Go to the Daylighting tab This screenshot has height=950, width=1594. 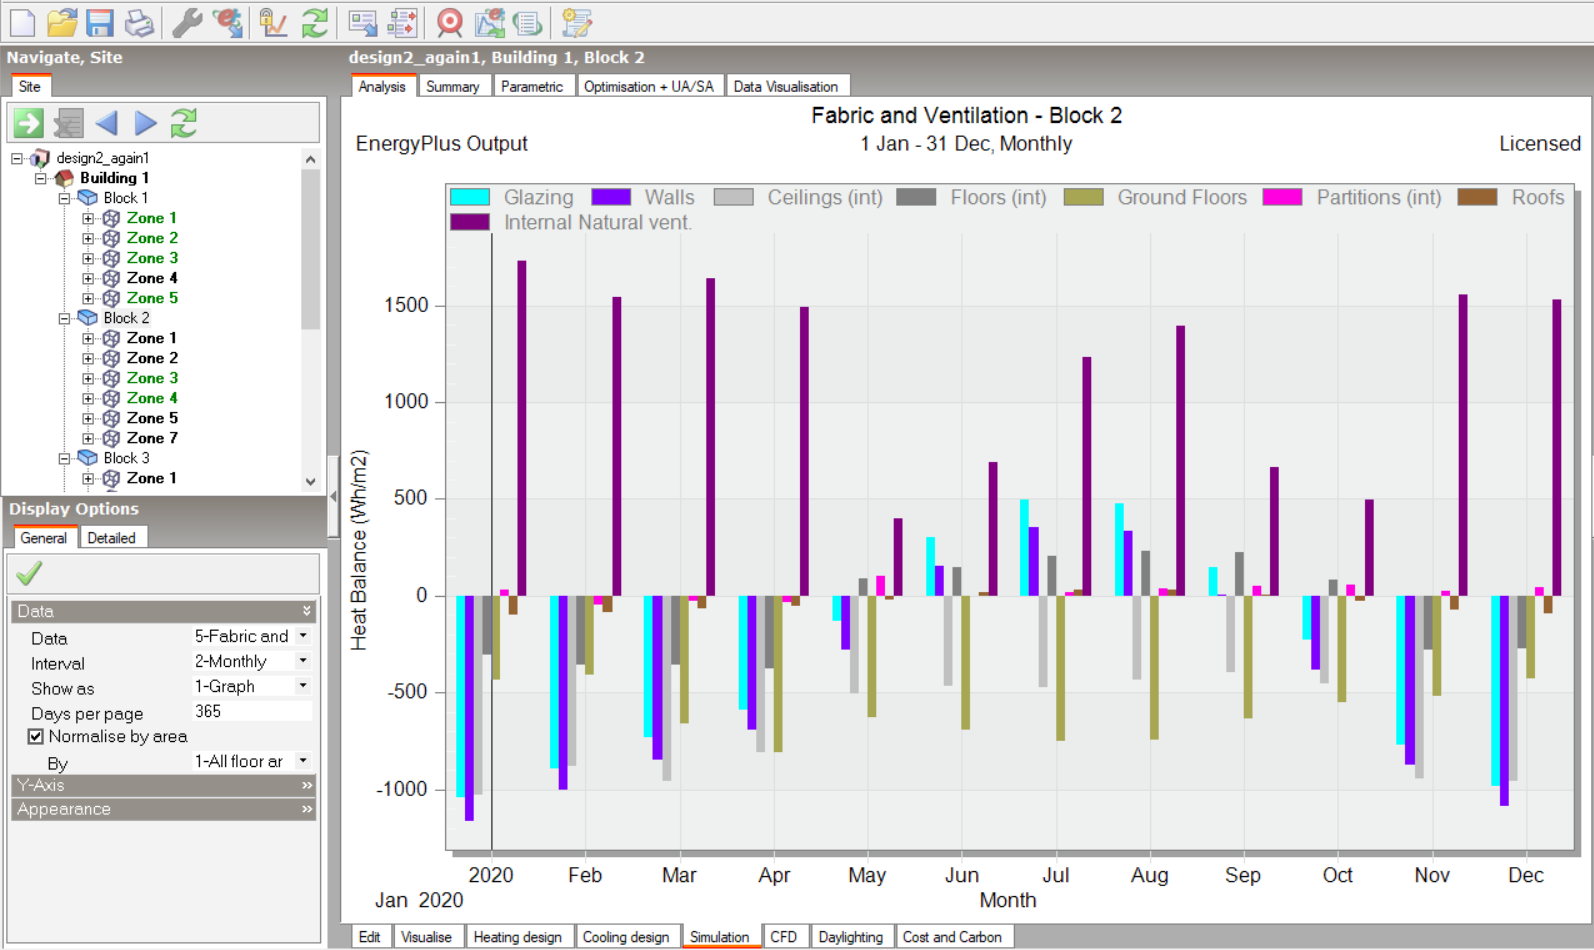[x=850, y=937]
